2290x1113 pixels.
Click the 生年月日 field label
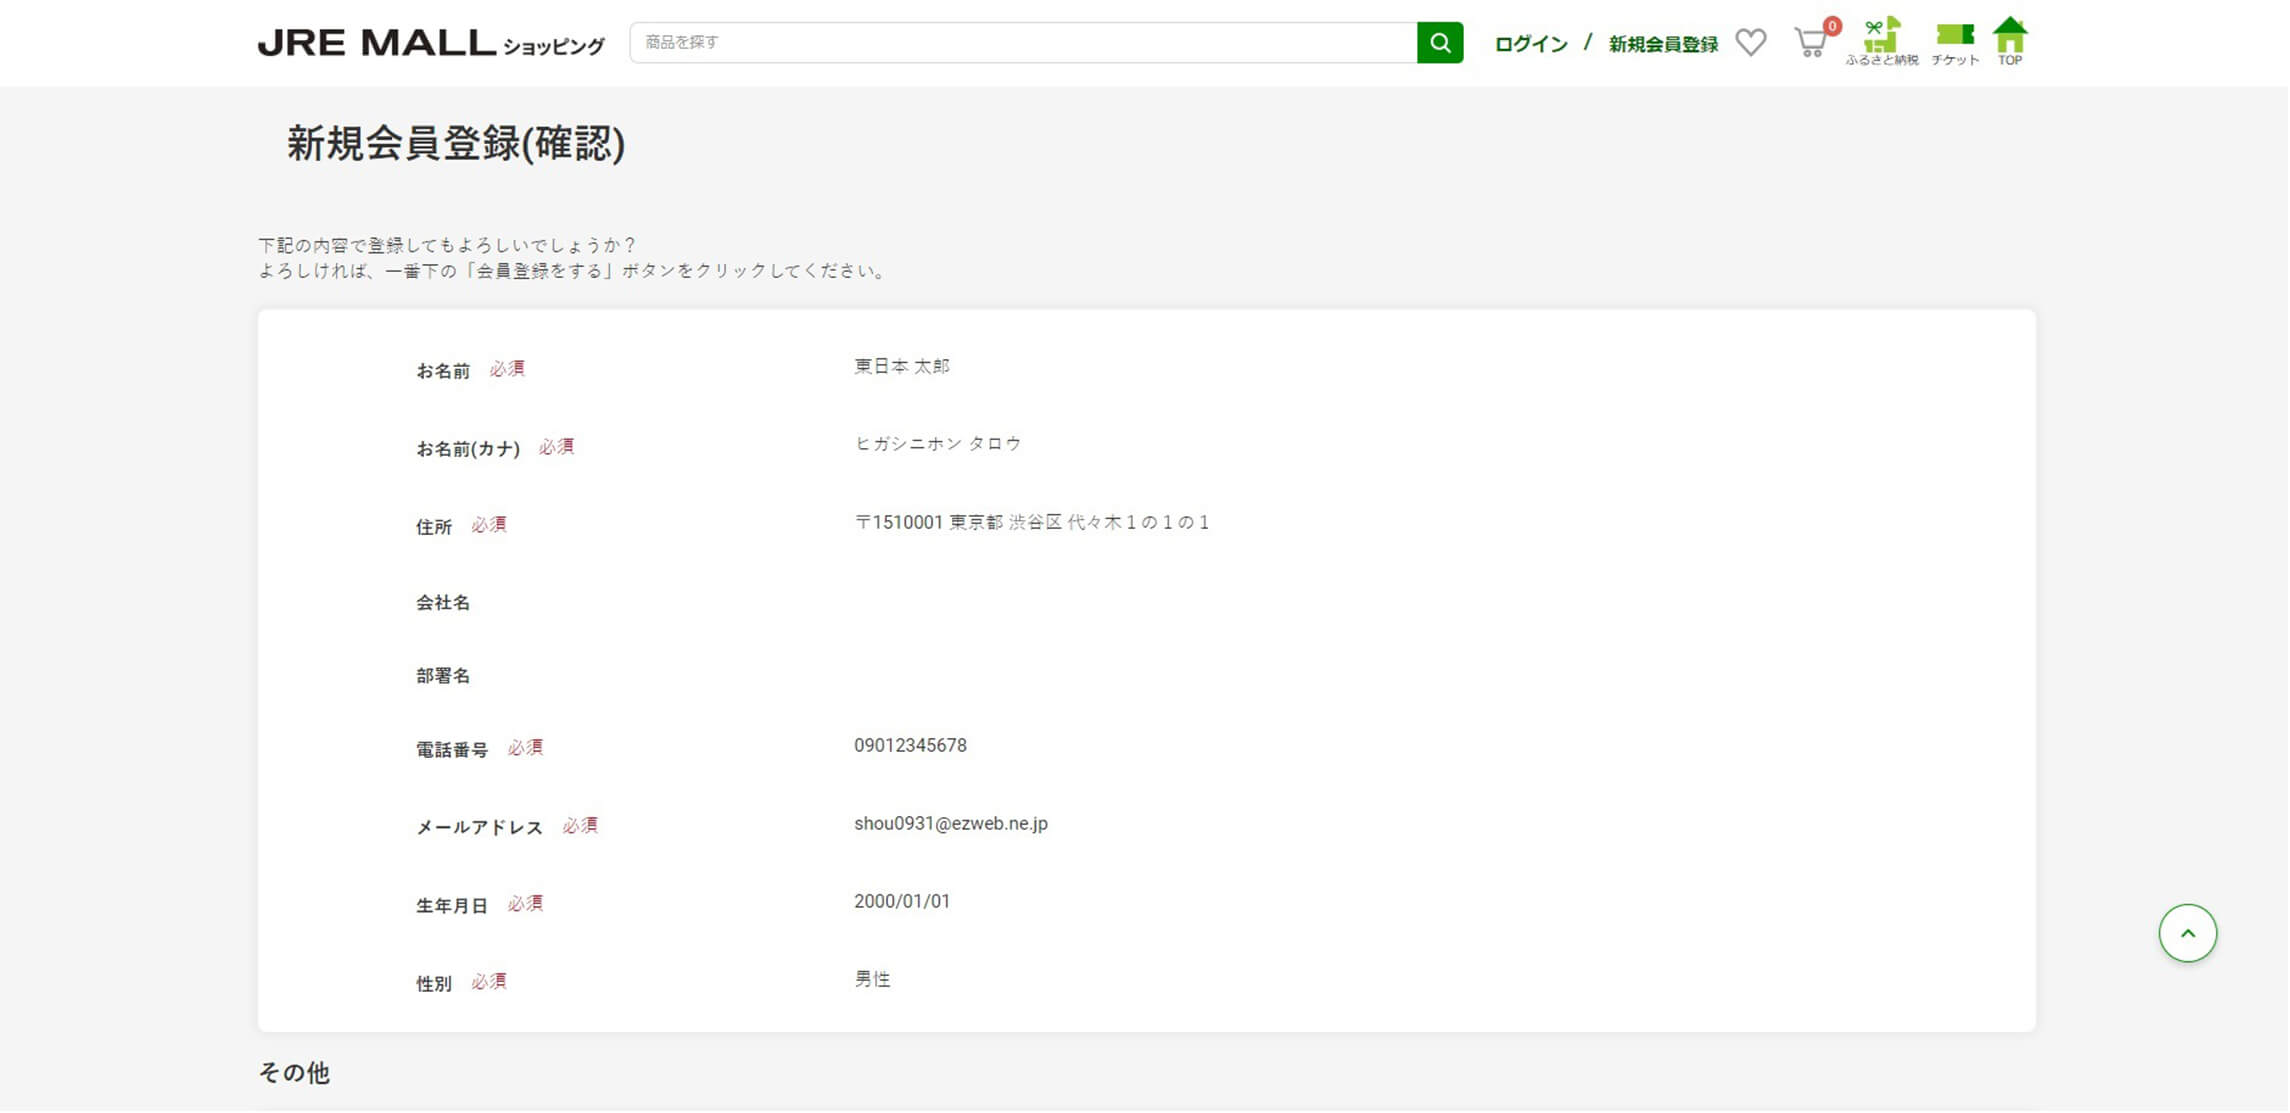(452, 906)
